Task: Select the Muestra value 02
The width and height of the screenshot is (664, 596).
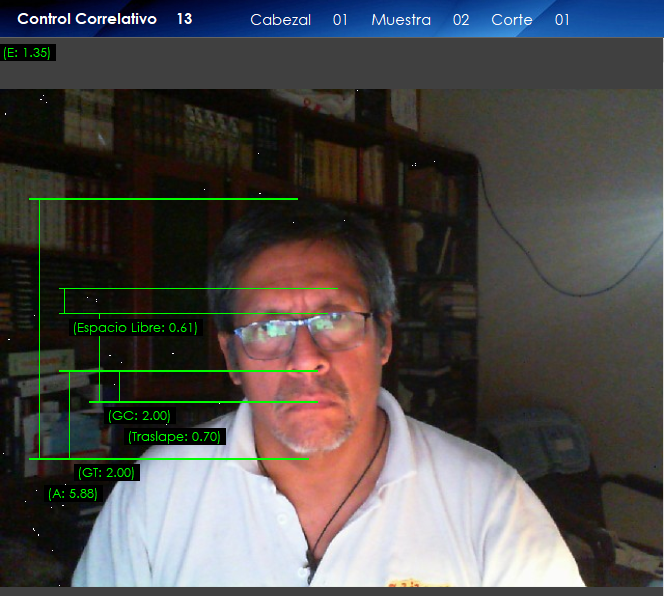Action: pyautogui.click(x=460, y=20)
